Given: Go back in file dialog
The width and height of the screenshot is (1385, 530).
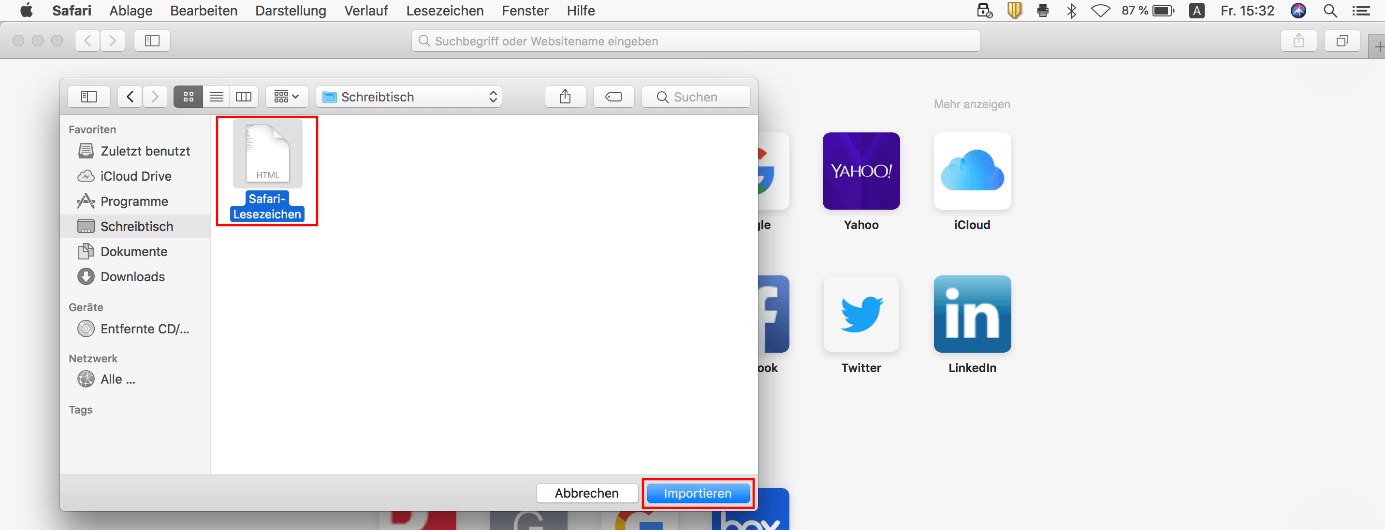Looking at the screenshot, I should click(x=130, y=97).
